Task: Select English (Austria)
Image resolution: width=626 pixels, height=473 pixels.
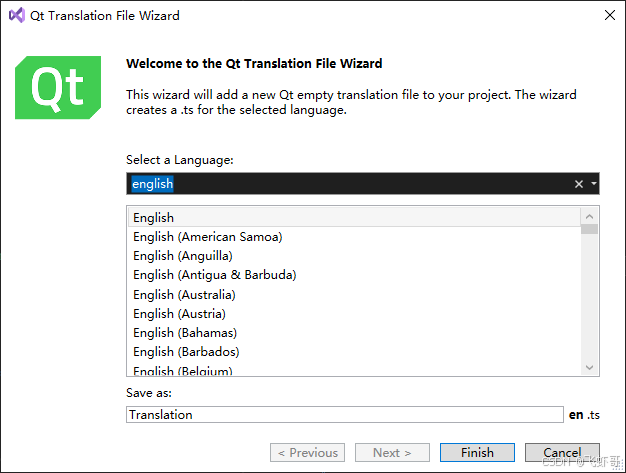Action: (x=354, y=314)
